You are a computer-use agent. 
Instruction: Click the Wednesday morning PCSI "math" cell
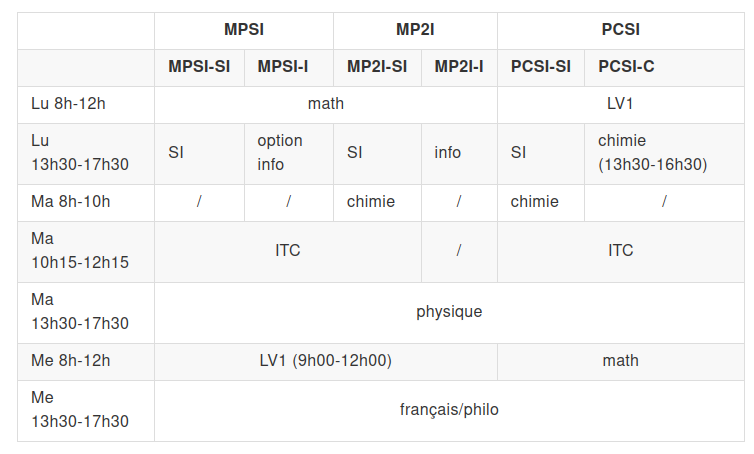620,361
